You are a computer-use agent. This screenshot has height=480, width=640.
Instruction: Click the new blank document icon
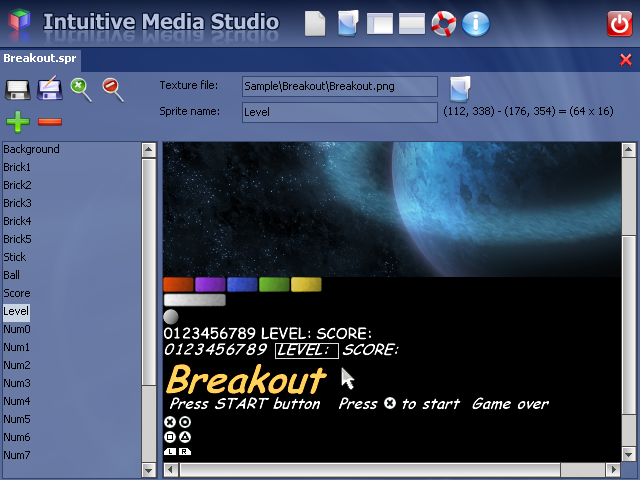(315, 24)
